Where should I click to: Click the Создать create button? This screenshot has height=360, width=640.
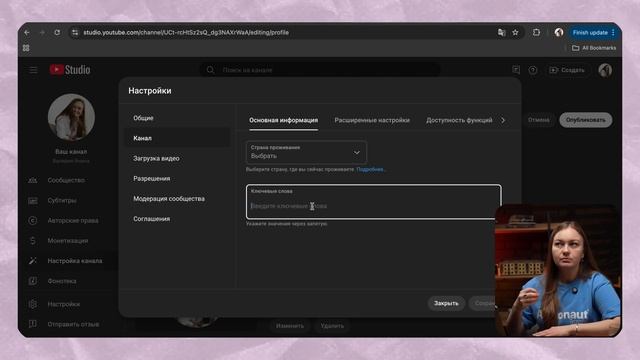pyautogui.click(x=567, y=70)
